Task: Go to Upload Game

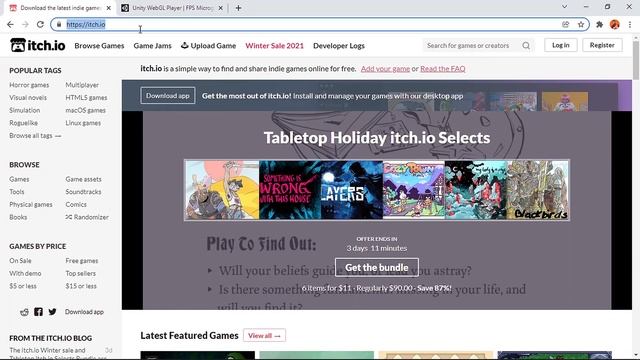Action: tap(209, 46)
